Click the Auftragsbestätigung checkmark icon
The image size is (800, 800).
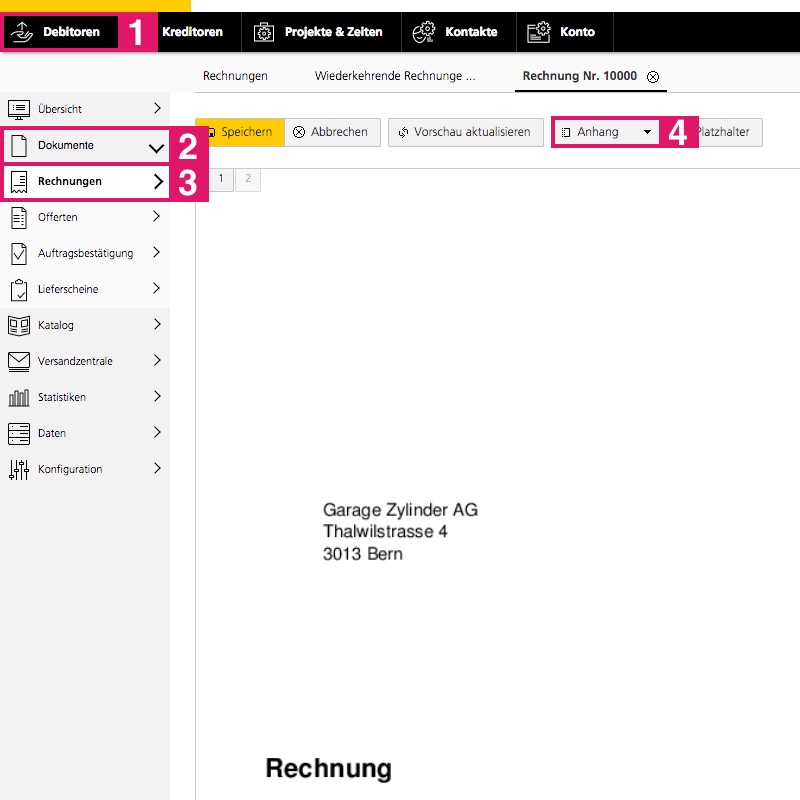click(x=18, y=253)
